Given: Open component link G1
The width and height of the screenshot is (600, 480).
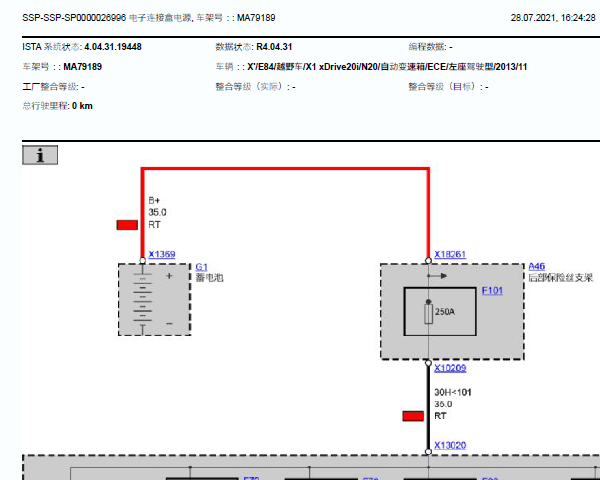Looking at the screenshot, I should [x=201, y=267].
